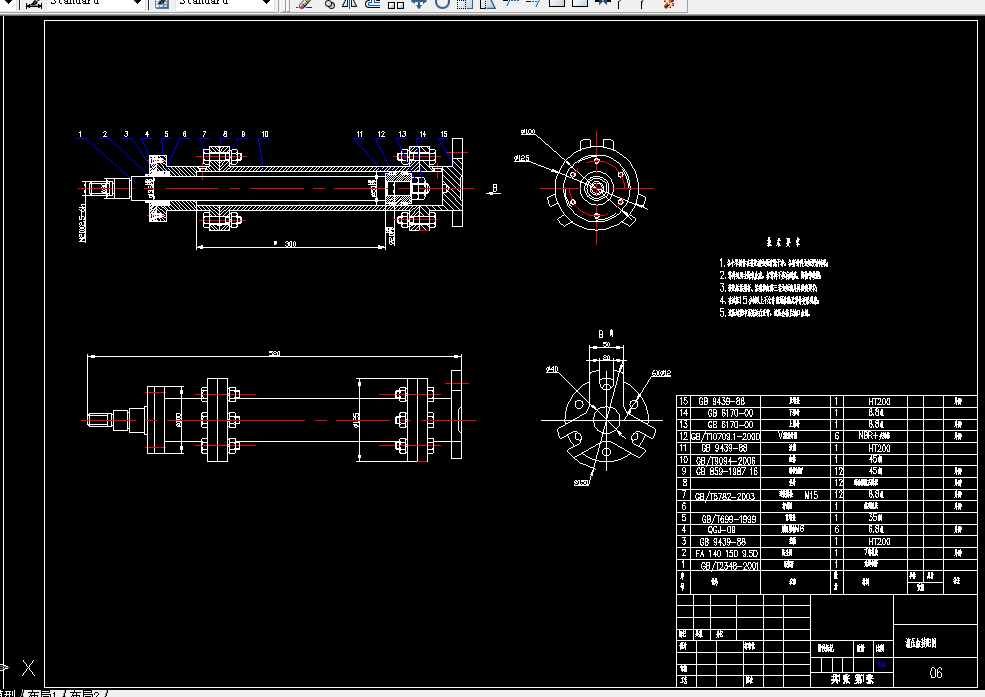The height and width of the screenshot is (697, 985).
Task: Switch to the 布局2 layout tab
Action: (85, 693)
